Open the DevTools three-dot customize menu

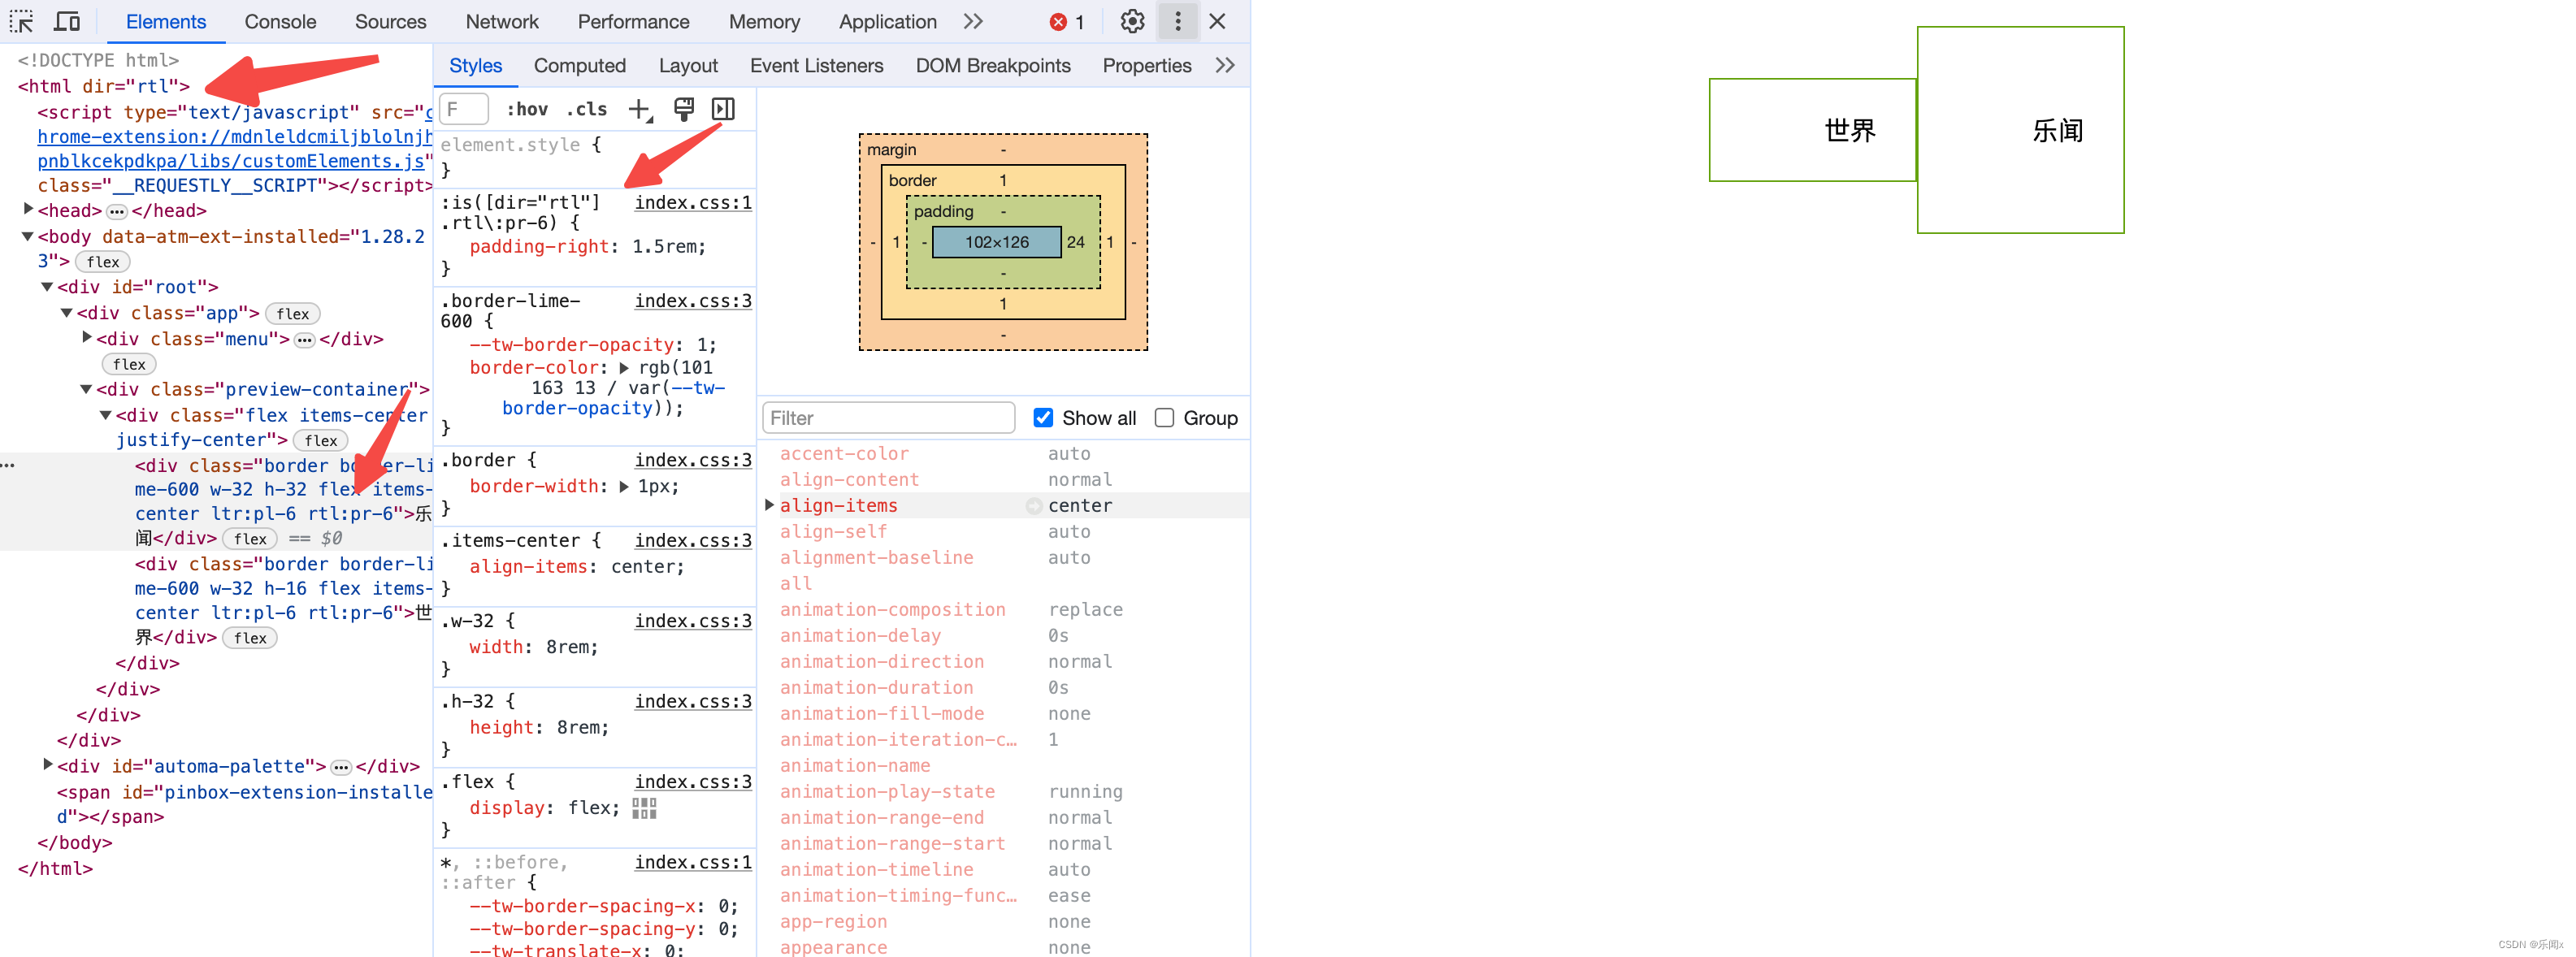coord(1177,21)
